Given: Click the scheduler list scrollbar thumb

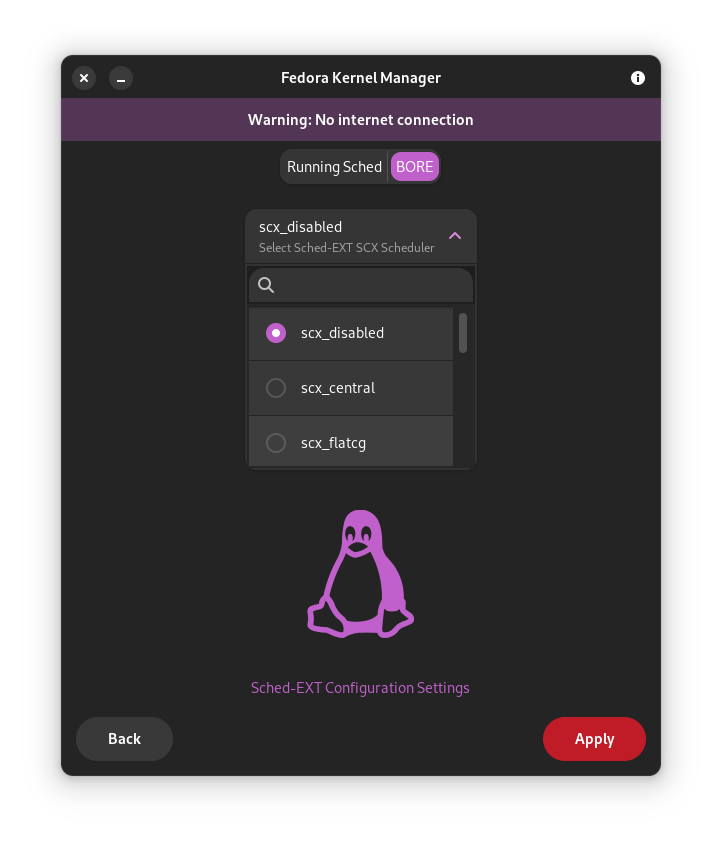Looking at the screenshot, I should (463, 333).
